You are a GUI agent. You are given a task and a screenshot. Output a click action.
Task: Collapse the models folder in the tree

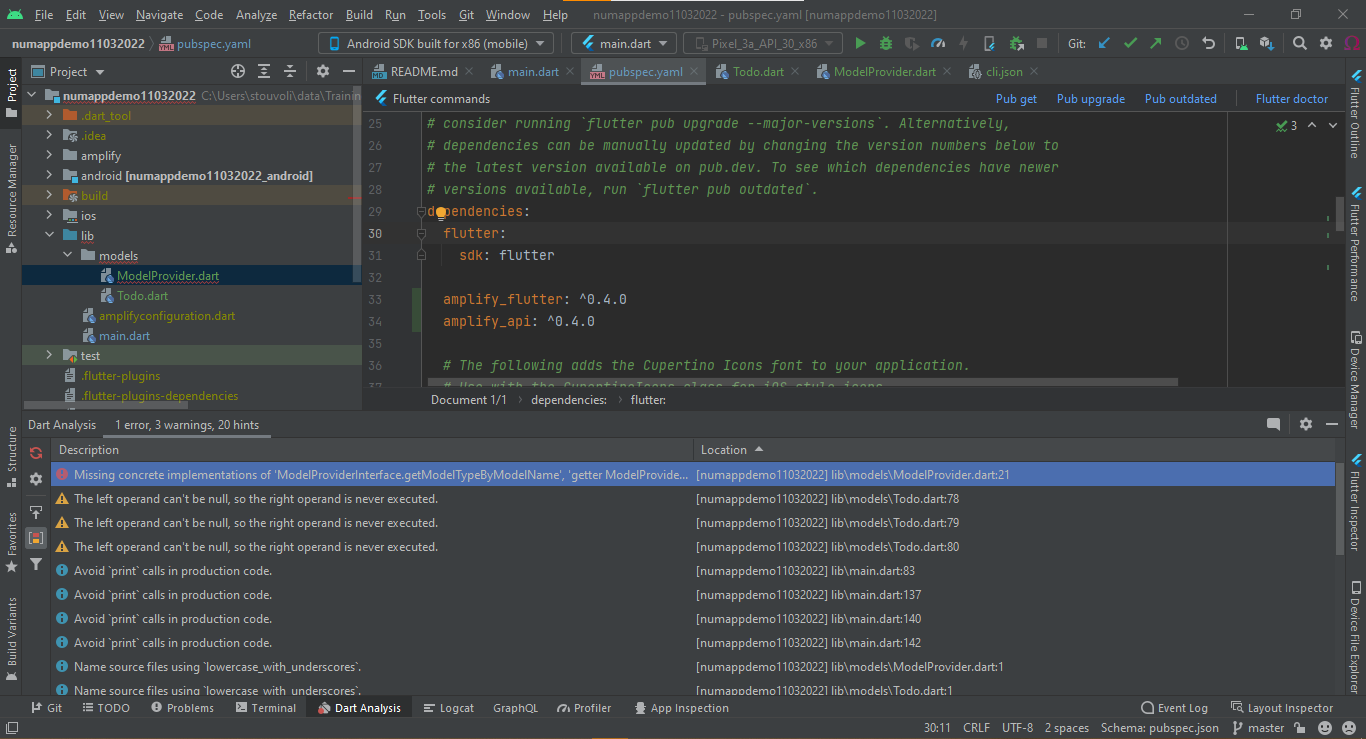(65, 255)
